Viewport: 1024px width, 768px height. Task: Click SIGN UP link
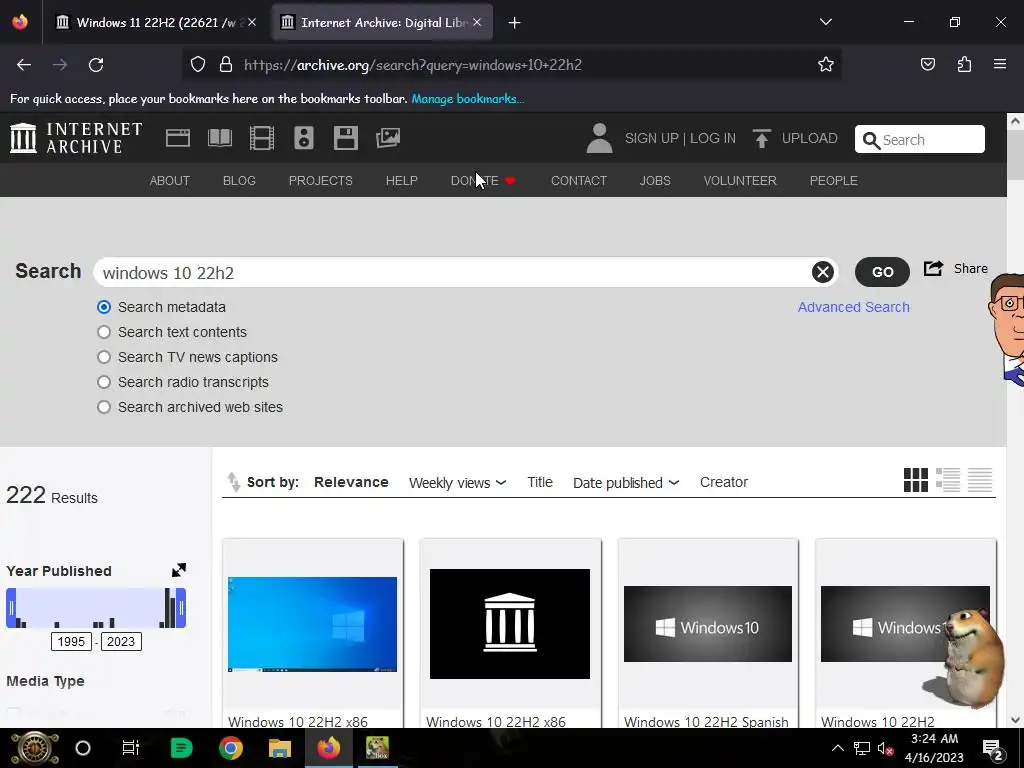pos(651,138)
